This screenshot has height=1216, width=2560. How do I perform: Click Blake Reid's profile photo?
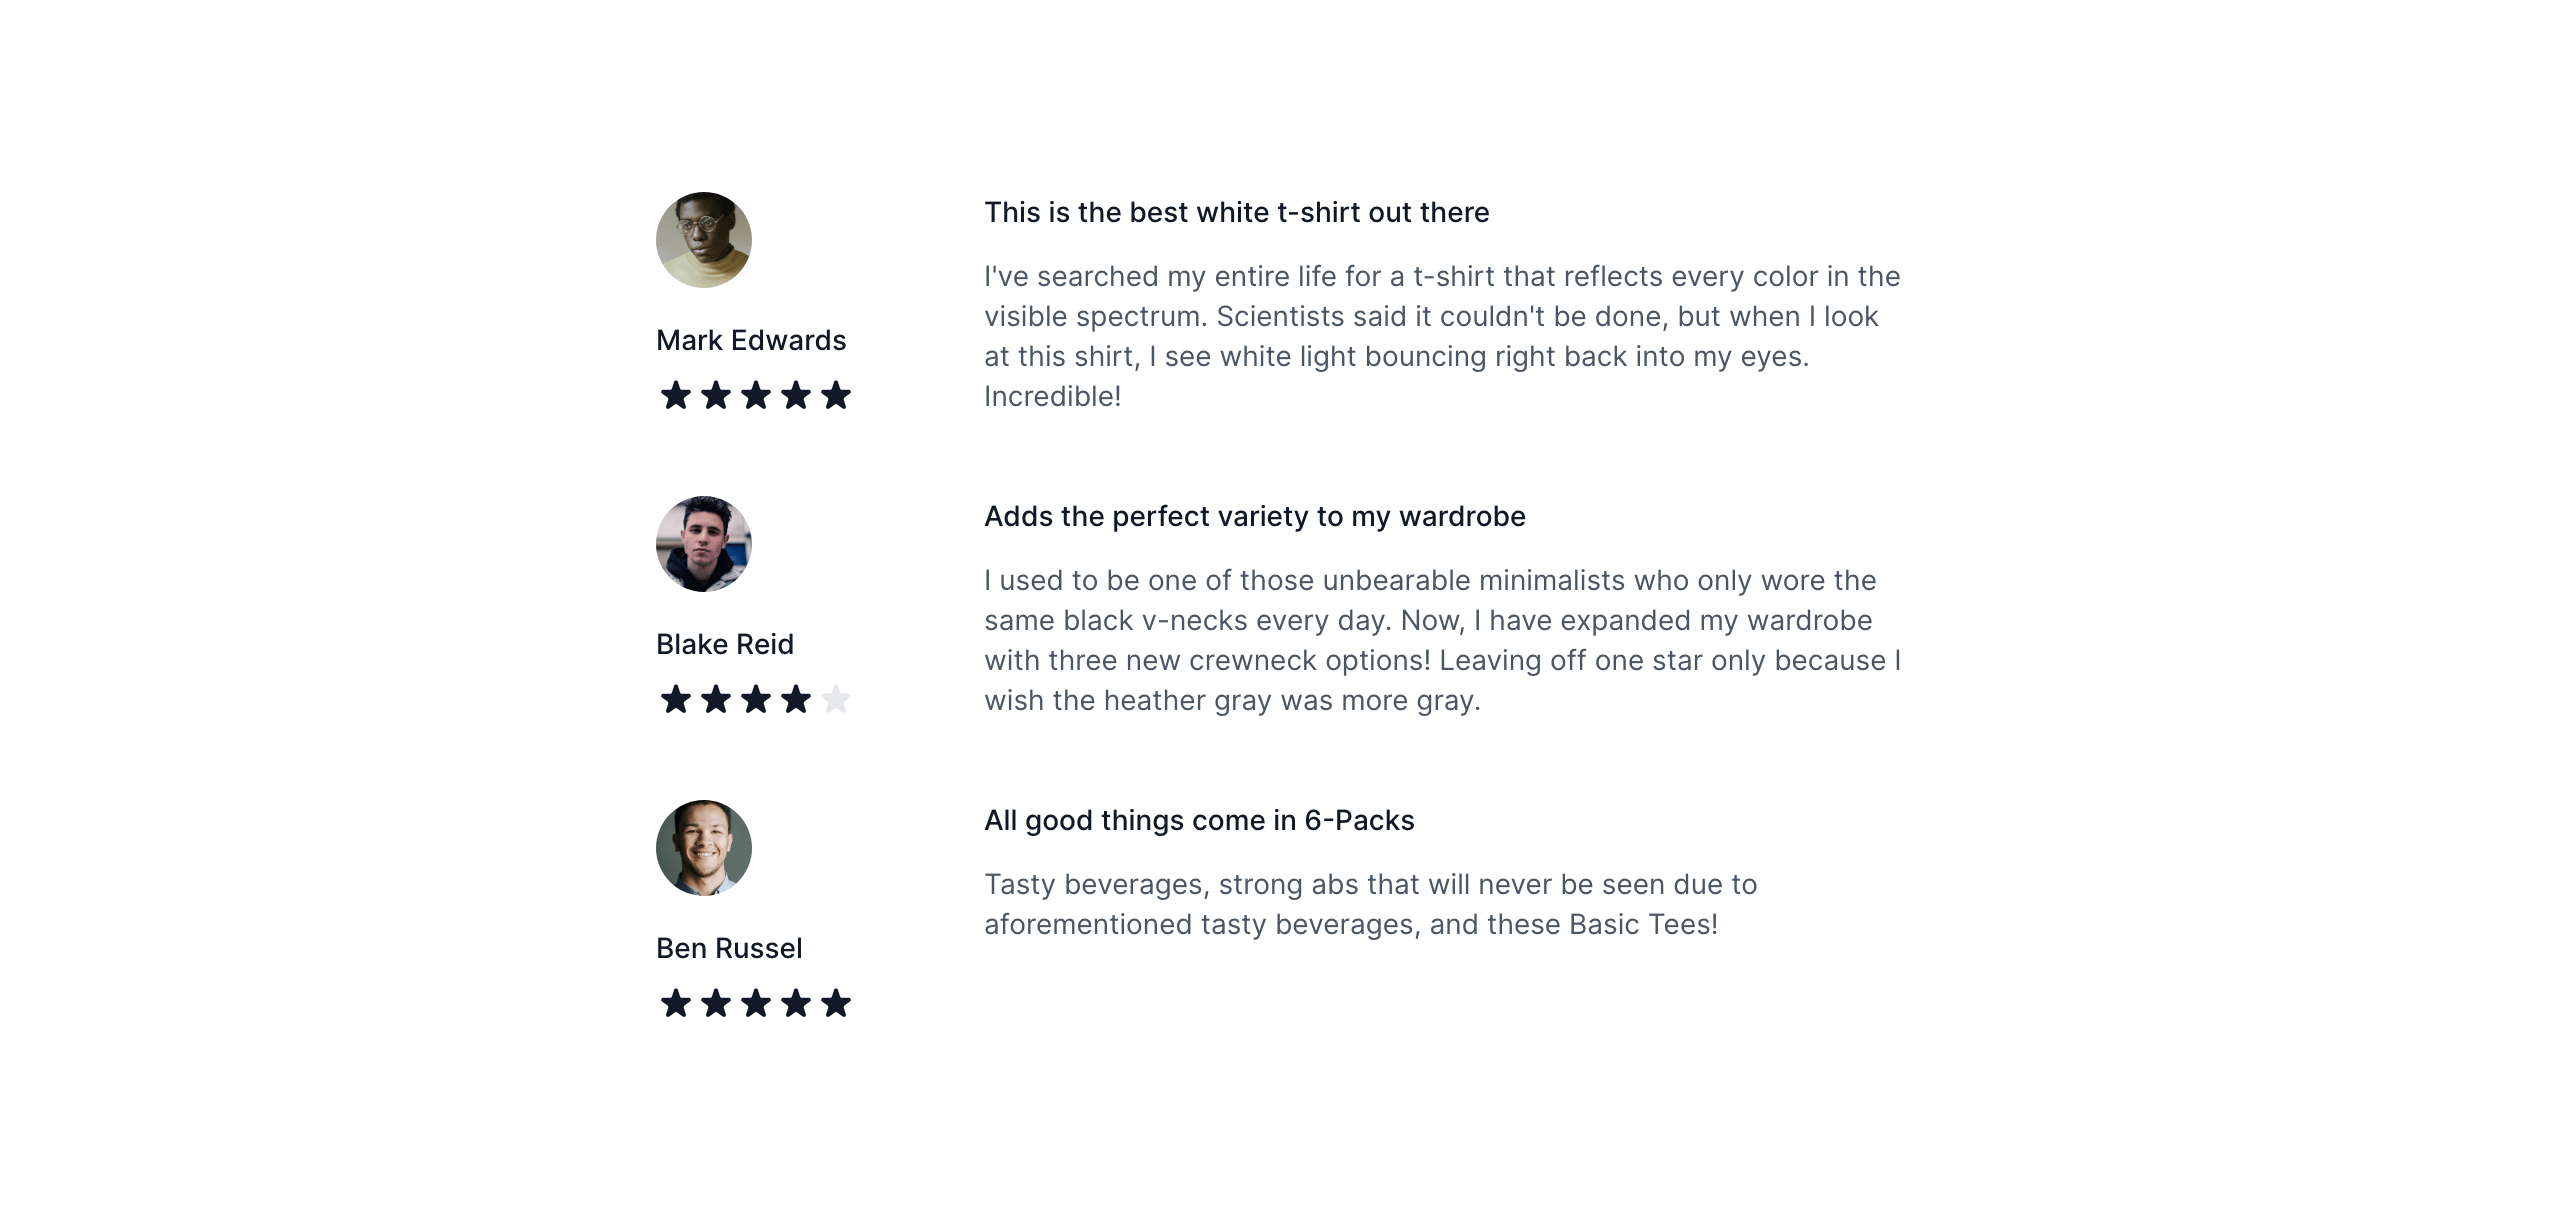coord(704,544)
